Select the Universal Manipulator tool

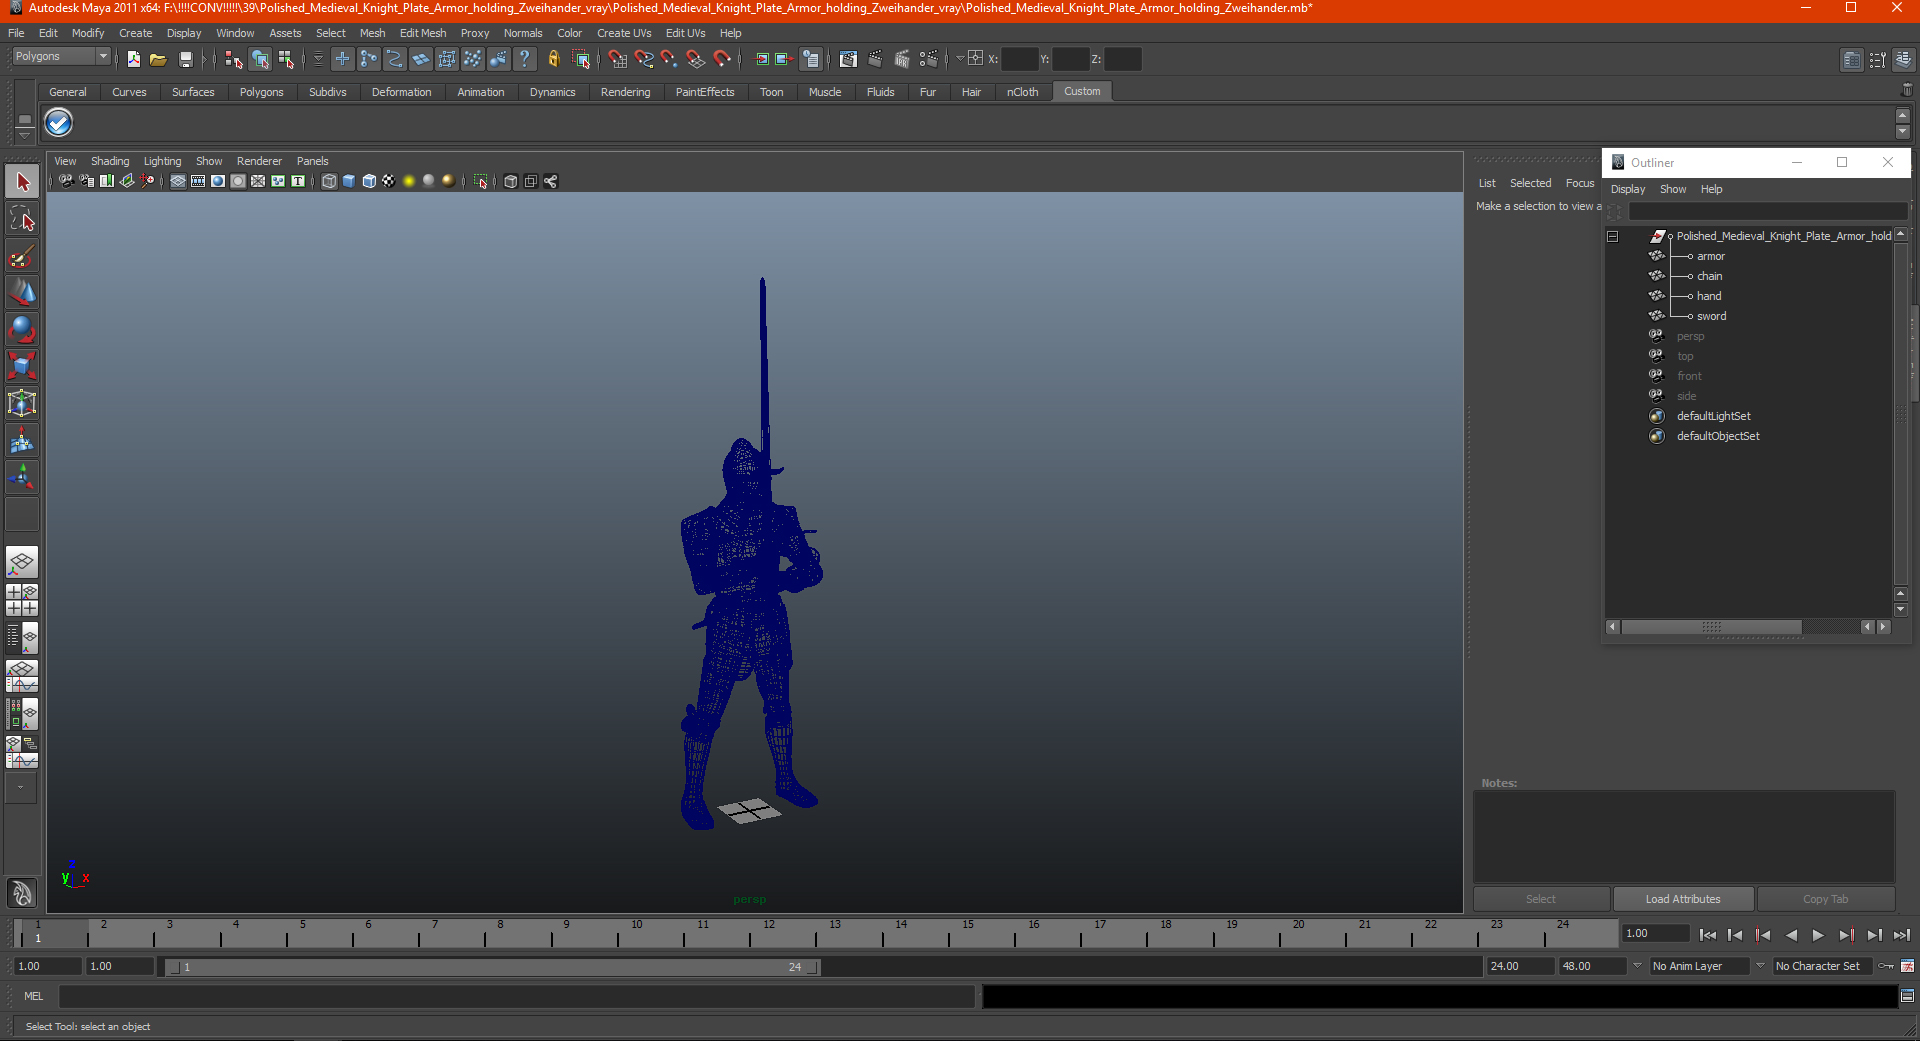(x=22, y=403)
